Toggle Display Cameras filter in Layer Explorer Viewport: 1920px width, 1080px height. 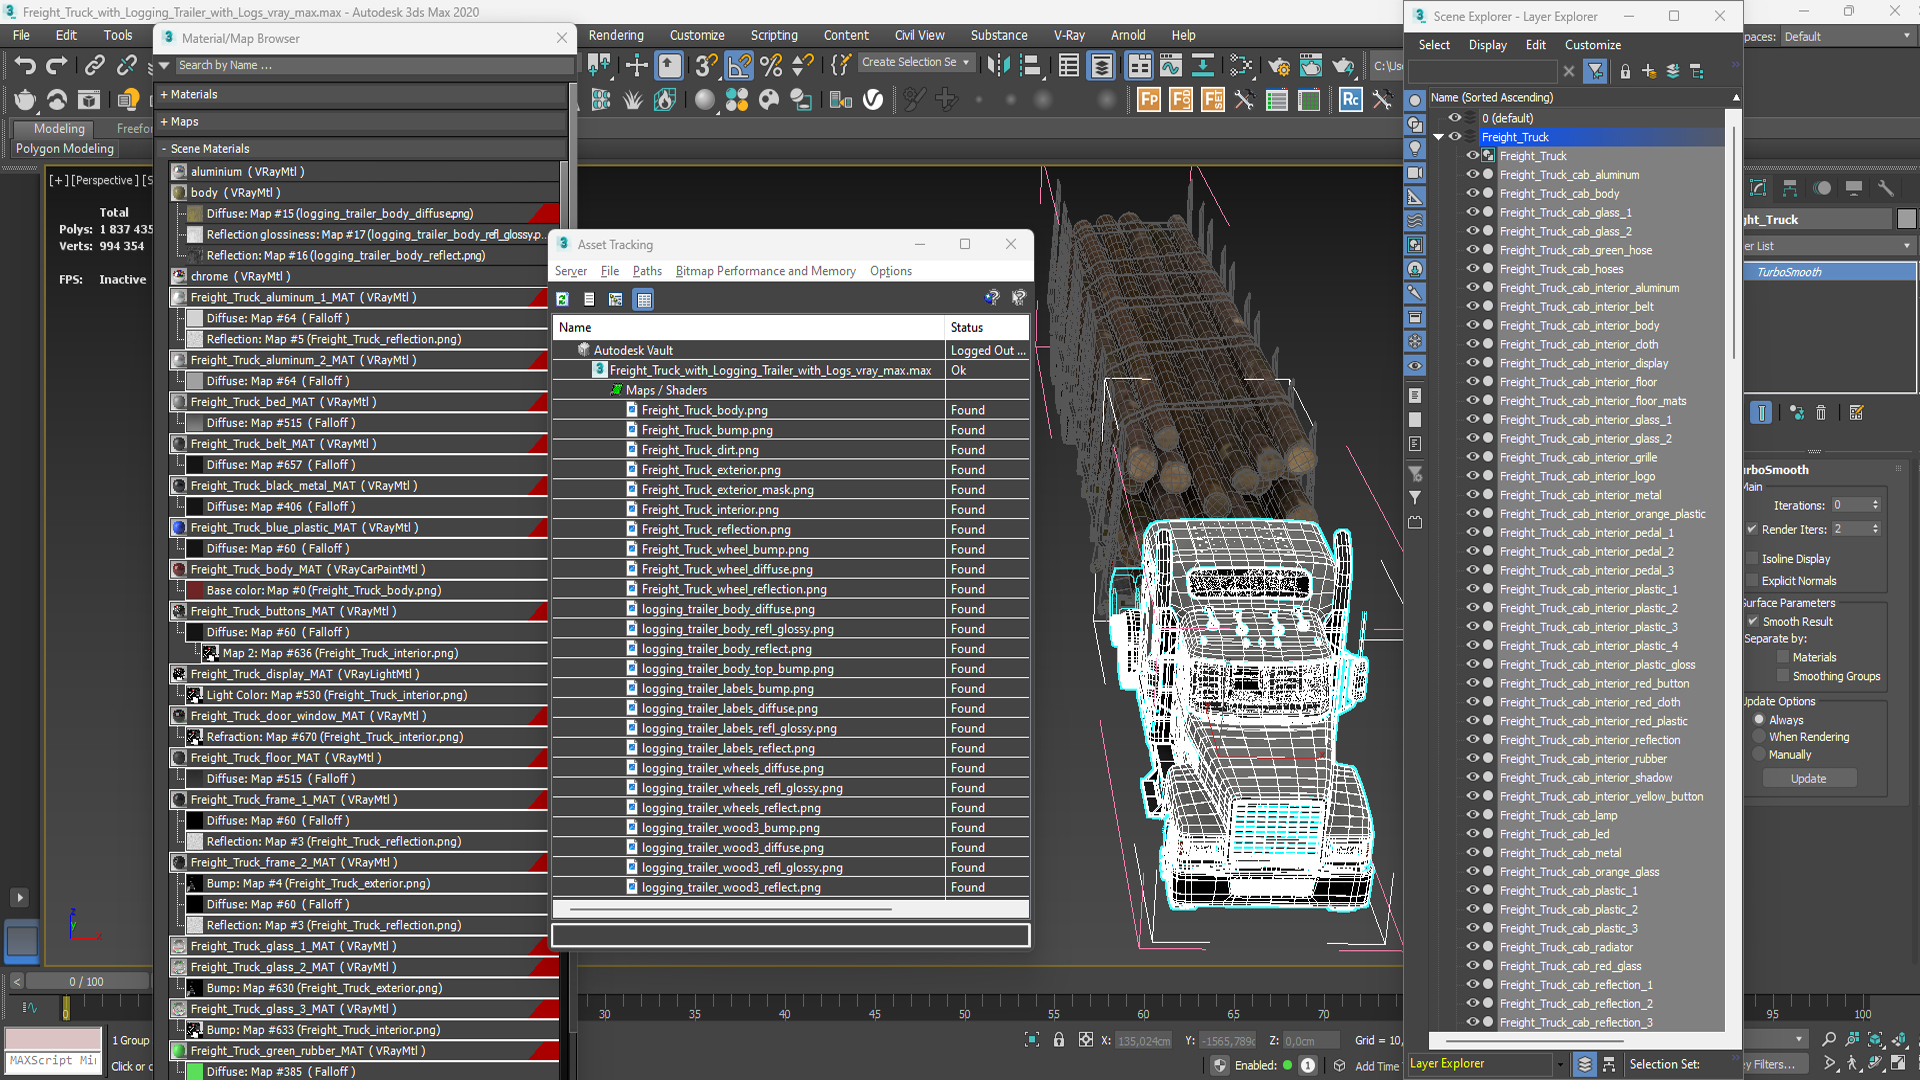(x=1415, y=172)
